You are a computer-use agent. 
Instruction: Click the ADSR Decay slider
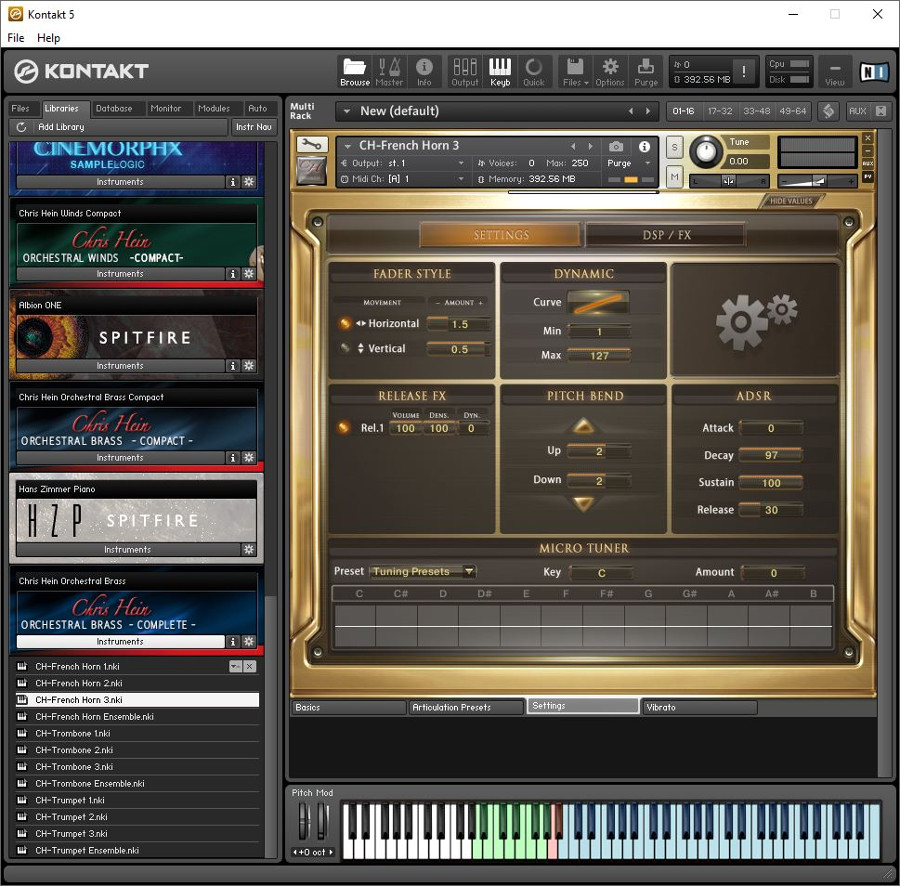pos(771,455)
